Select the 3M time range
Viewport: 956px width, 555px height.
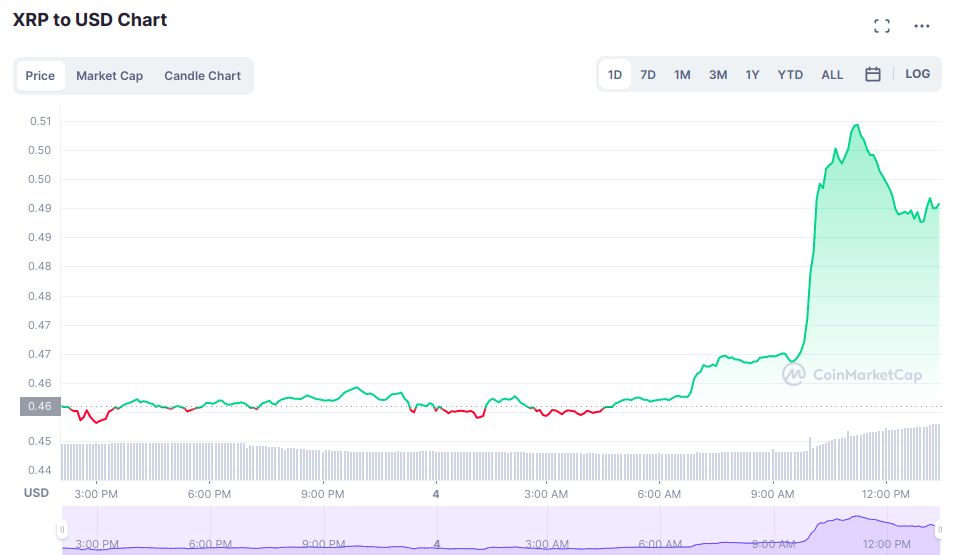click(718, 74)
